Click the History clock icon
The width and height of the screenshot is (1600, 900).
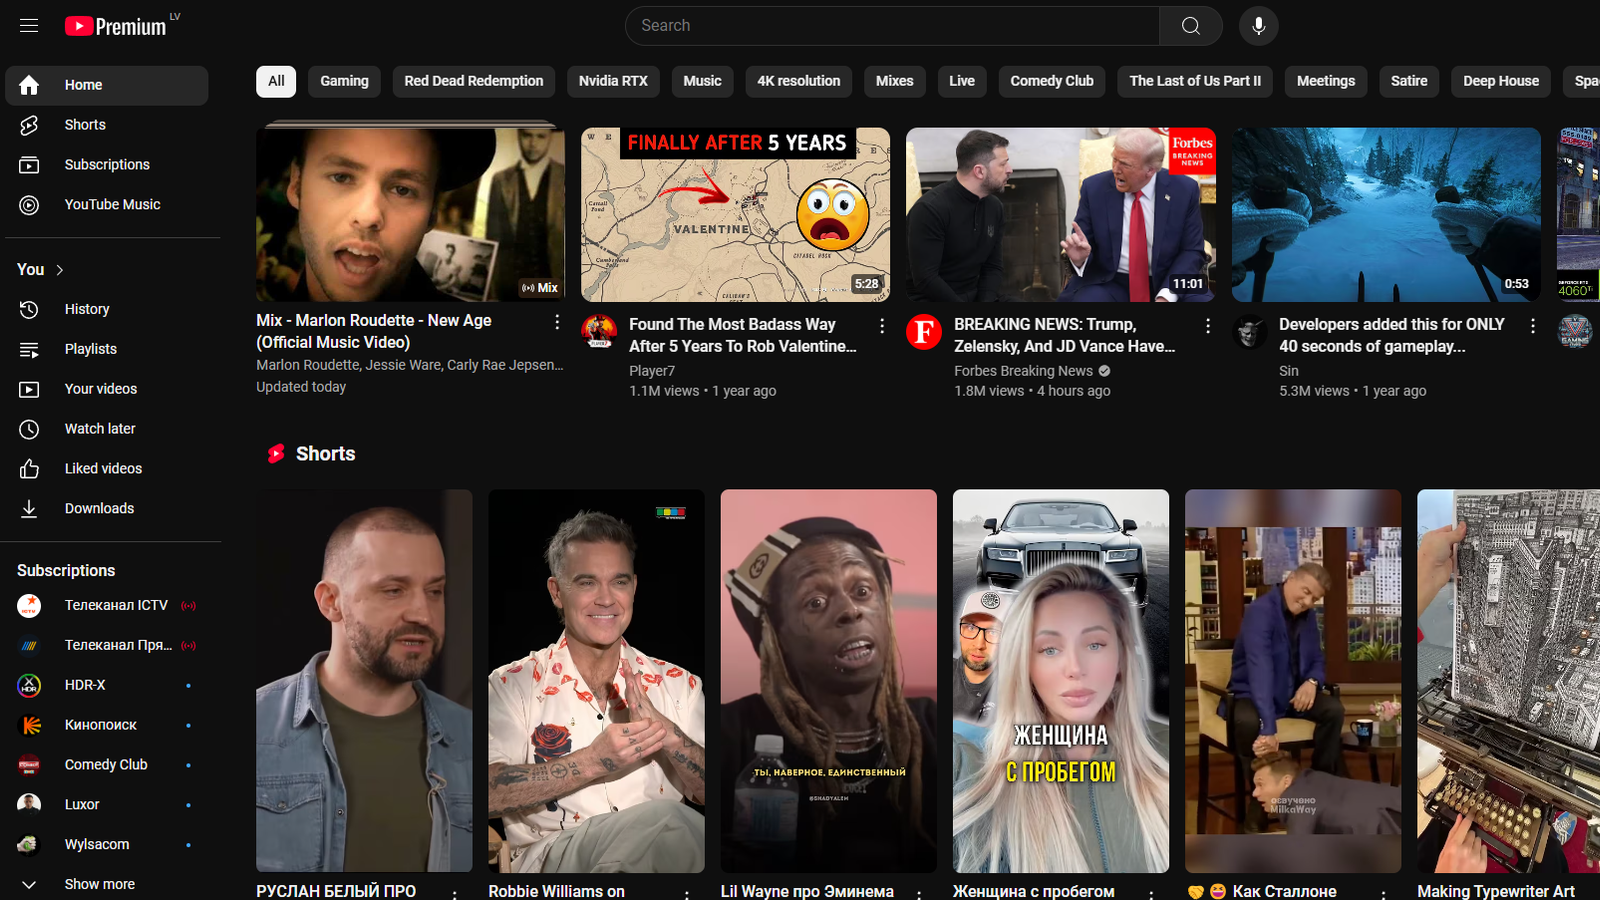(x=29, y=310)
